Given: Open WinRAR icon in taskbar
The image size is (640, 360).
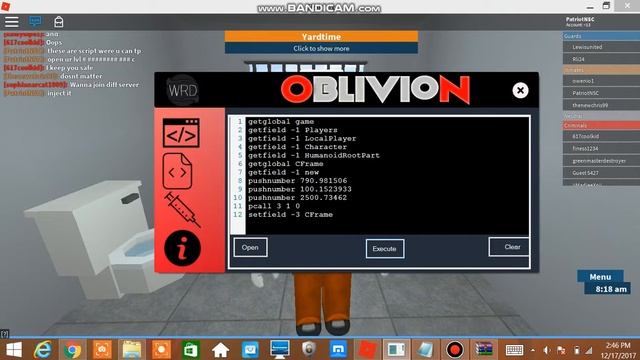Looking at the screenshot, I should 484,350.
